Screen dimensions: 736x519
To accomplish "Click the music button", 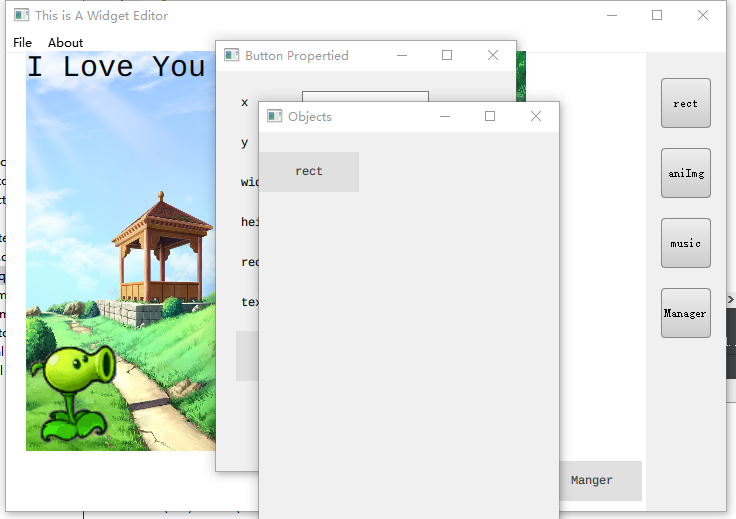I will 685,243.
